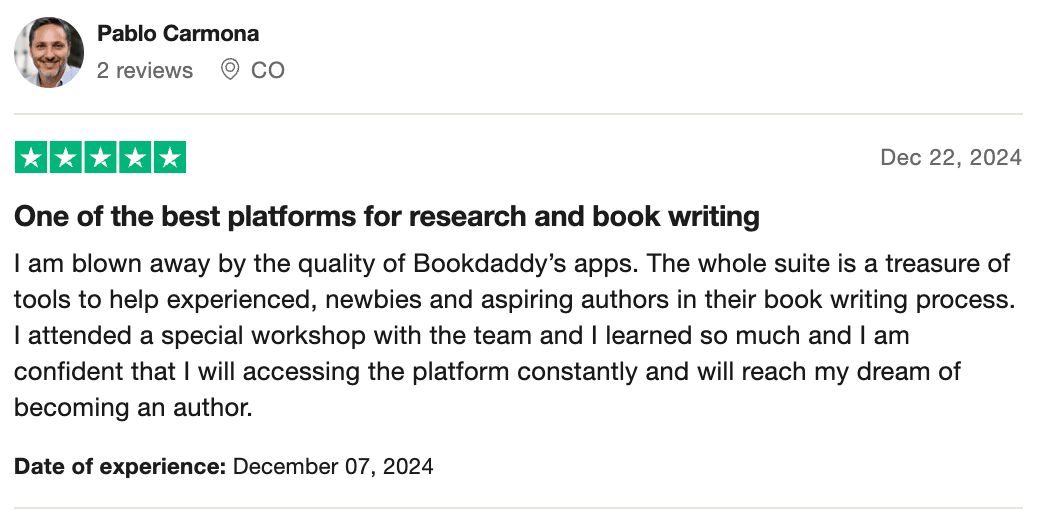Click the second green rating star
1044x510 pixels.
(x=66, y=157)
